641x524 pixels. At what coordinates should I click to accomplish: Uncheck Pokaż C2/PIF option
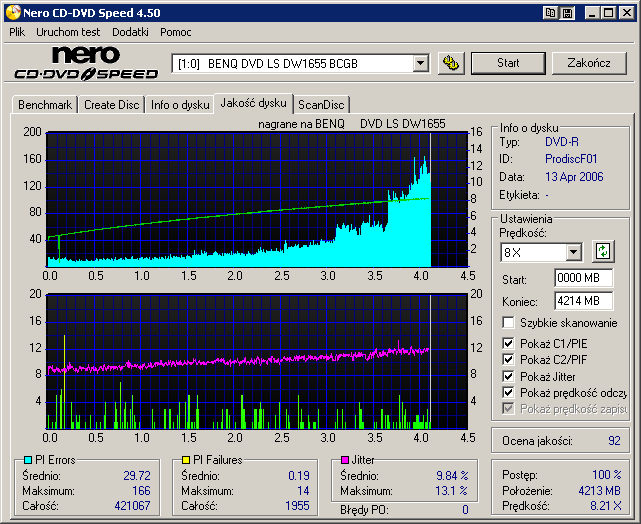(508, 360)
